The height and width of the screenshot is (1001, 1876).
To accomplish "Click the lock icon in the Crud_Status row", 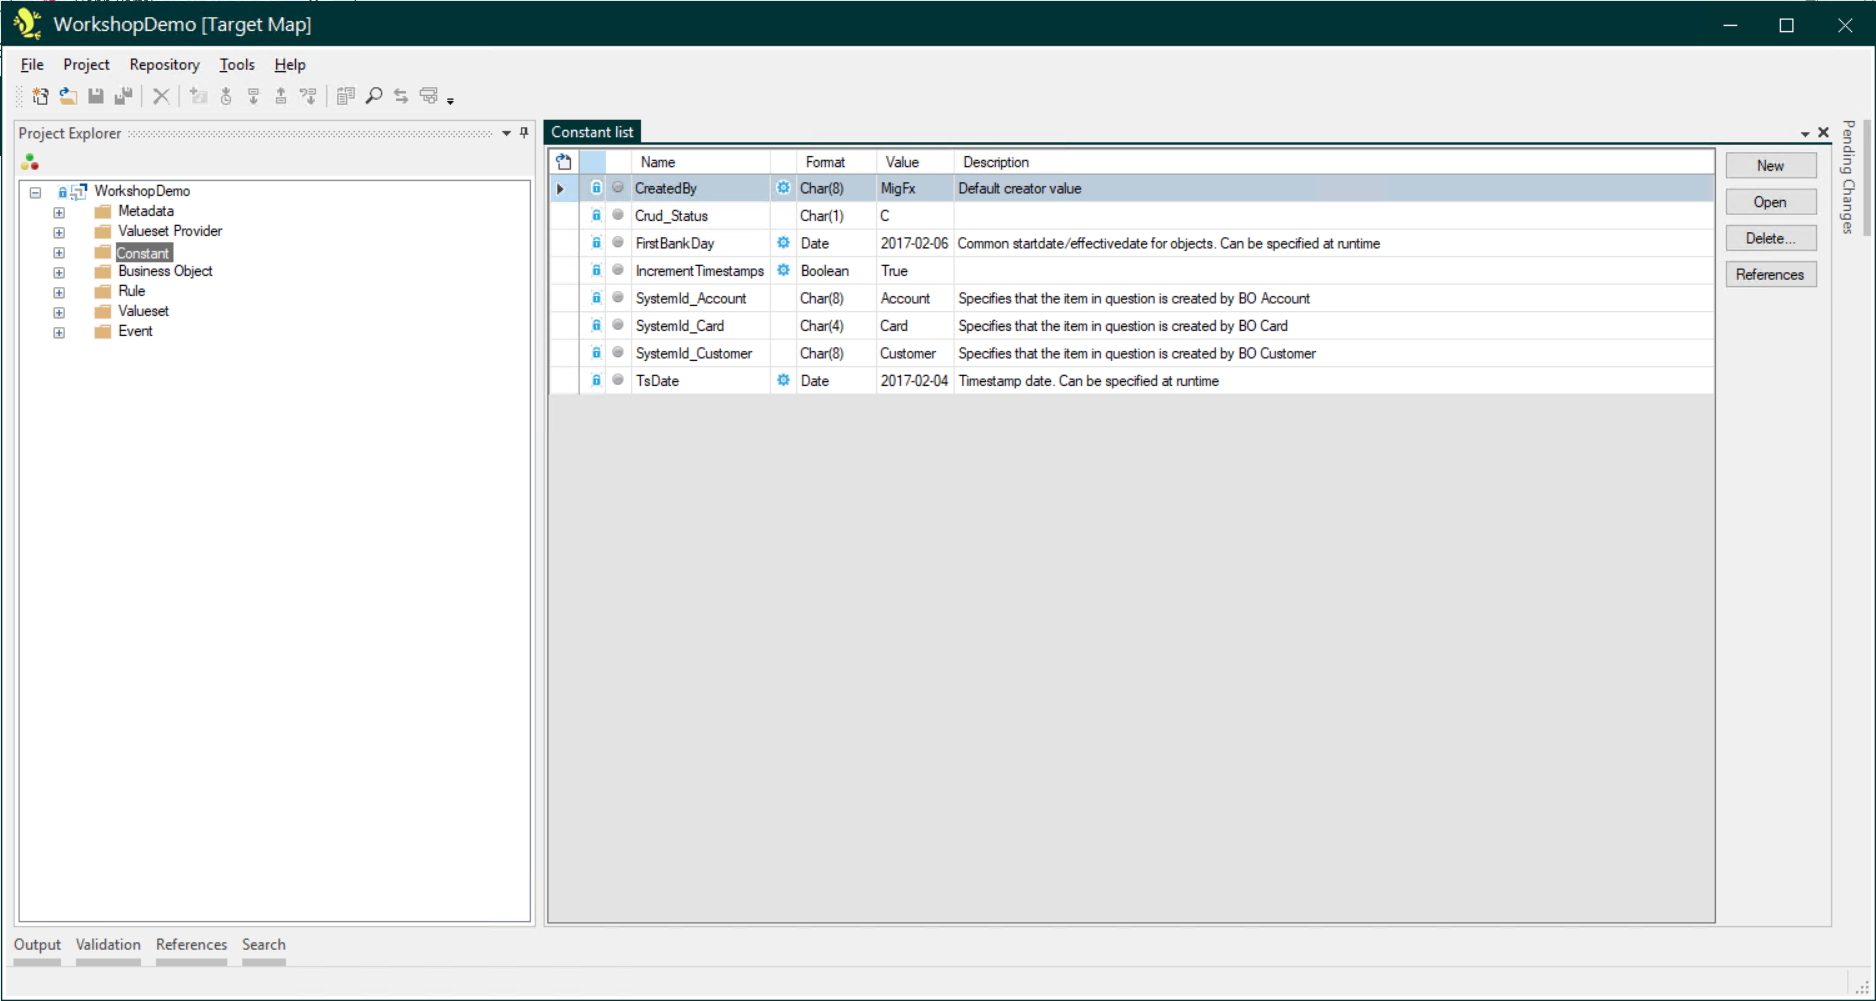I will (596, 215).
